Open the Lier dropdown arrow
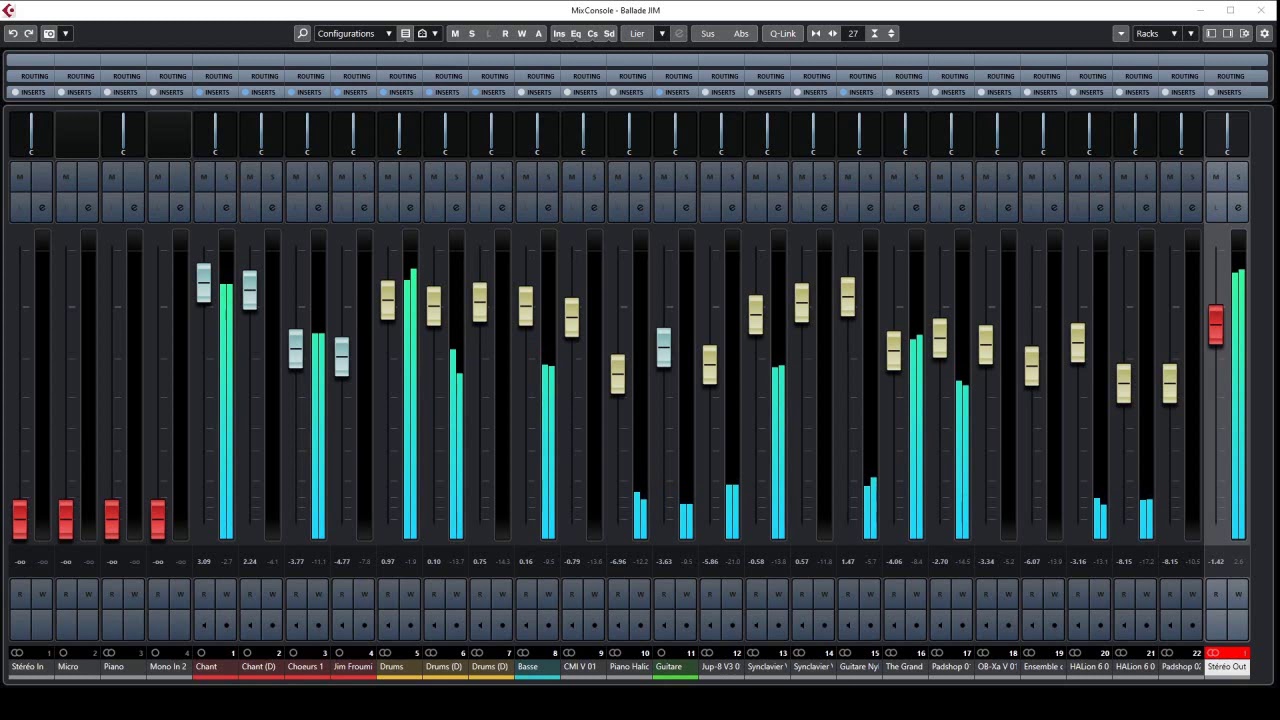This screenshot has width=1280, height=720. [661, 33]
